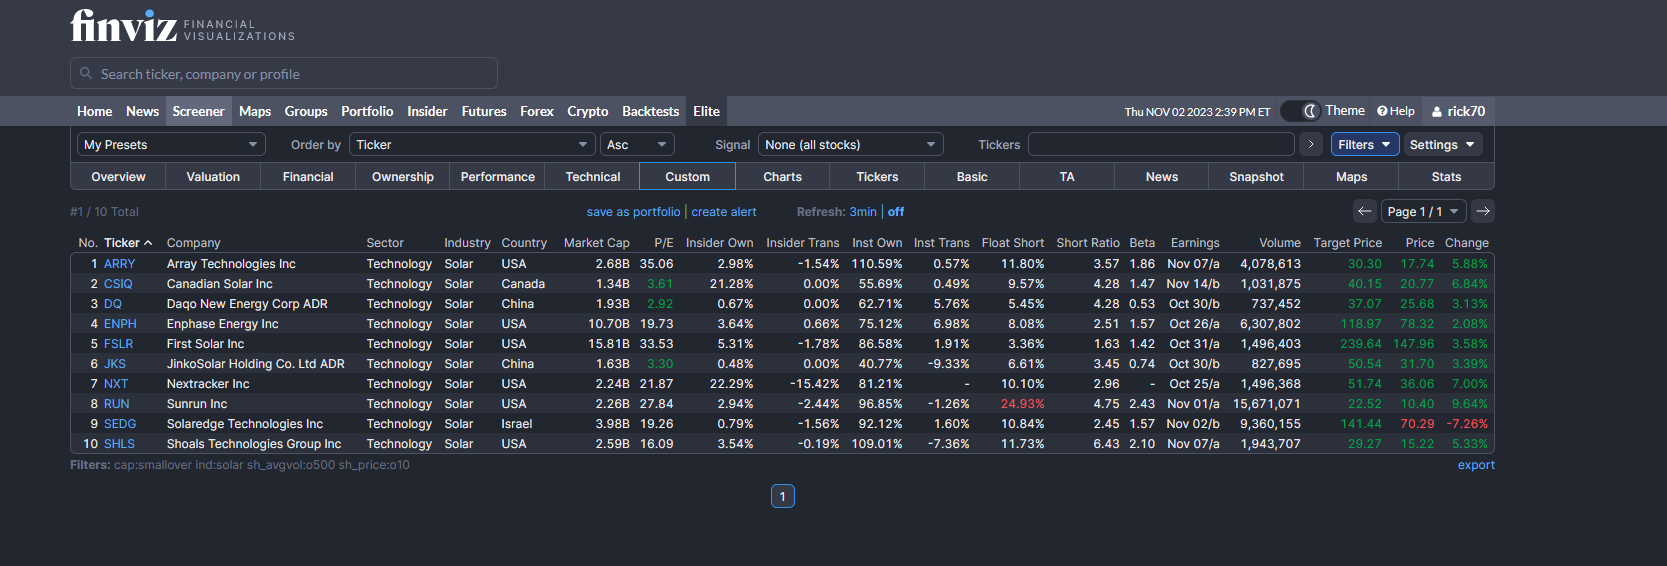Open the Insider menu item
Screen dimensions: 1667x566
point(427,111)
